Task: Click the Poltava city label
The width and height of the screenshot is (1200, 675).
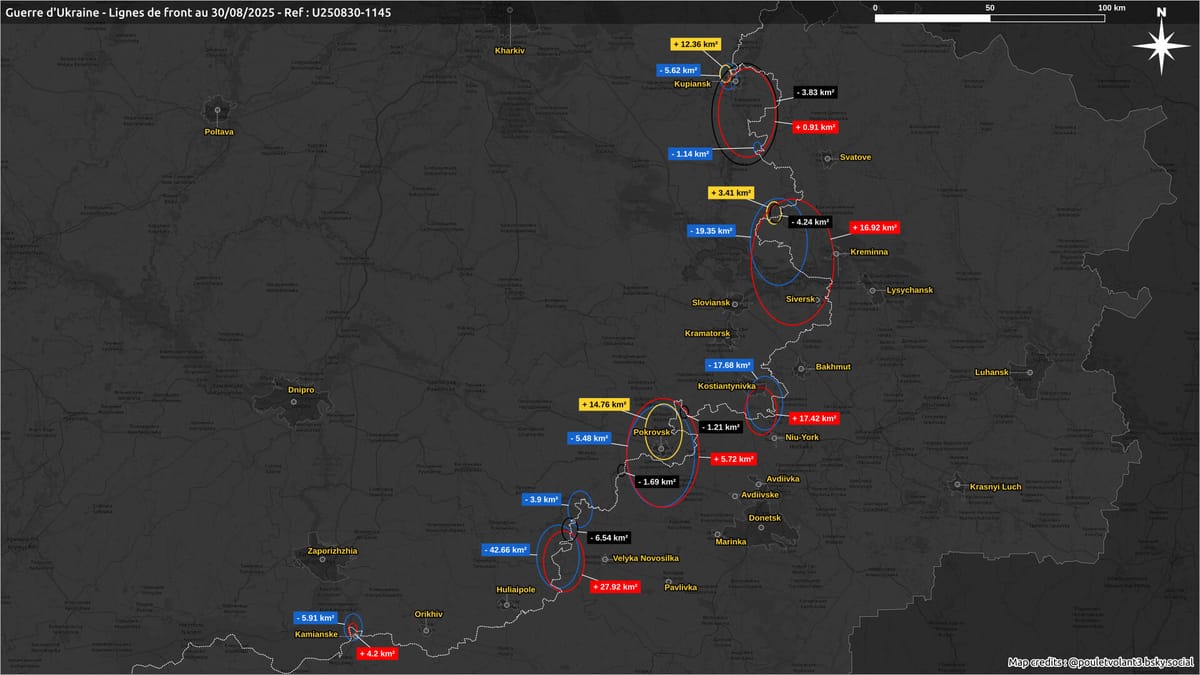Action: (x=219, y=131)
